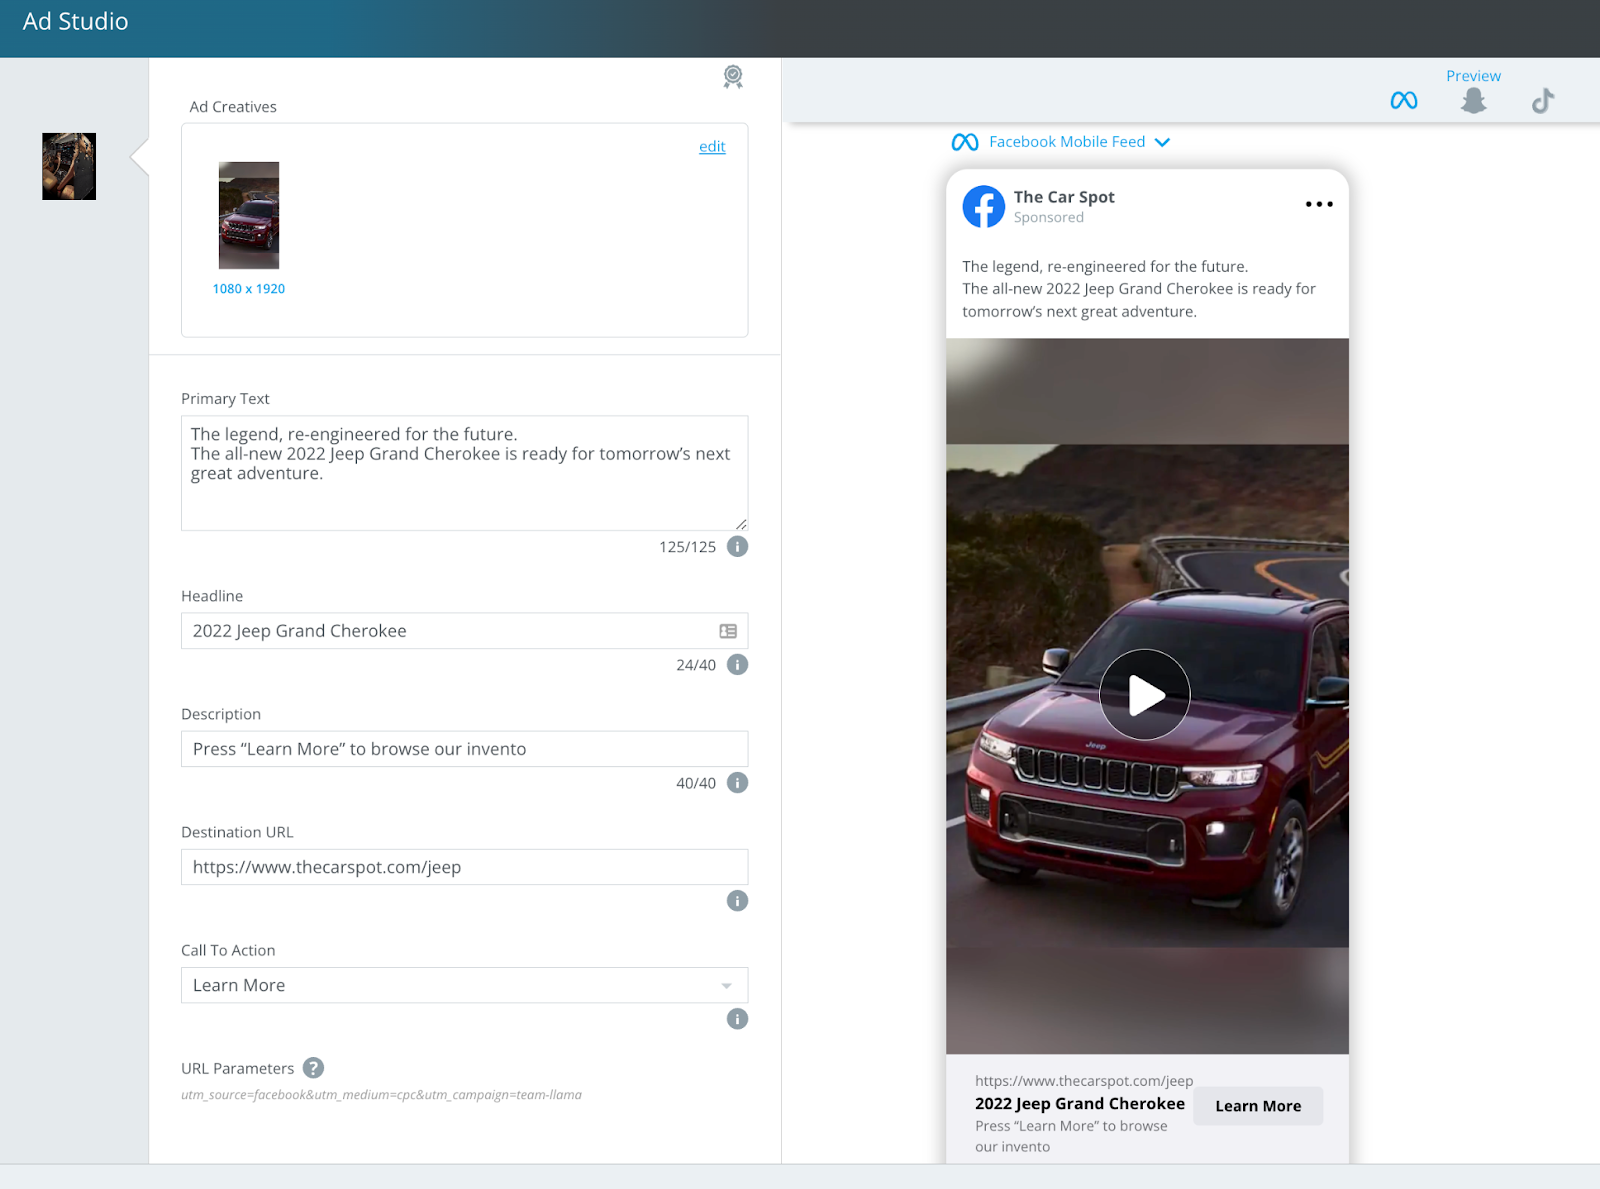This screenshot has height=1189, width=1600.
Task: Click the Facebook logo on ad preview
Action: [984, 207]
